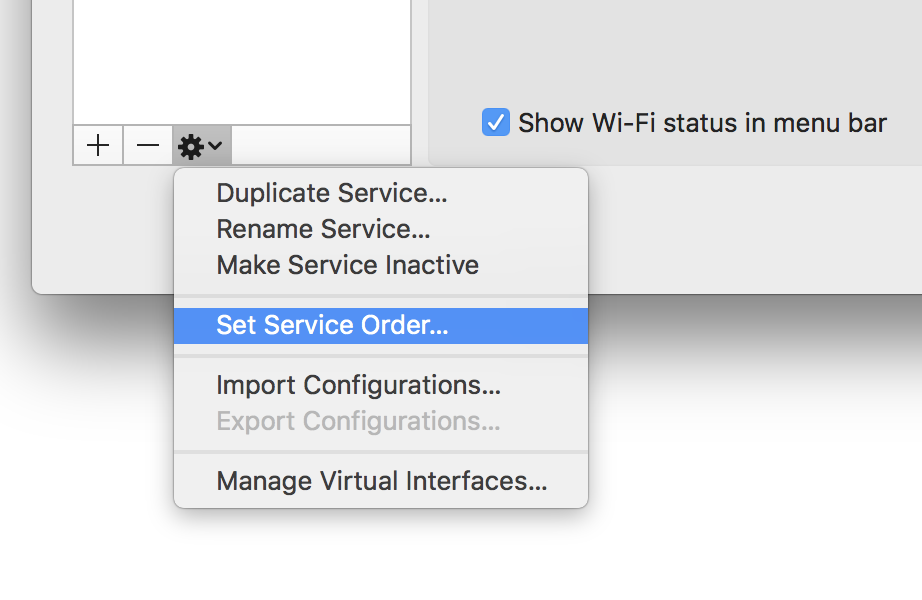
Task: Choose Duplicate Service… from the menu
Action: click(x=331, y=193)
